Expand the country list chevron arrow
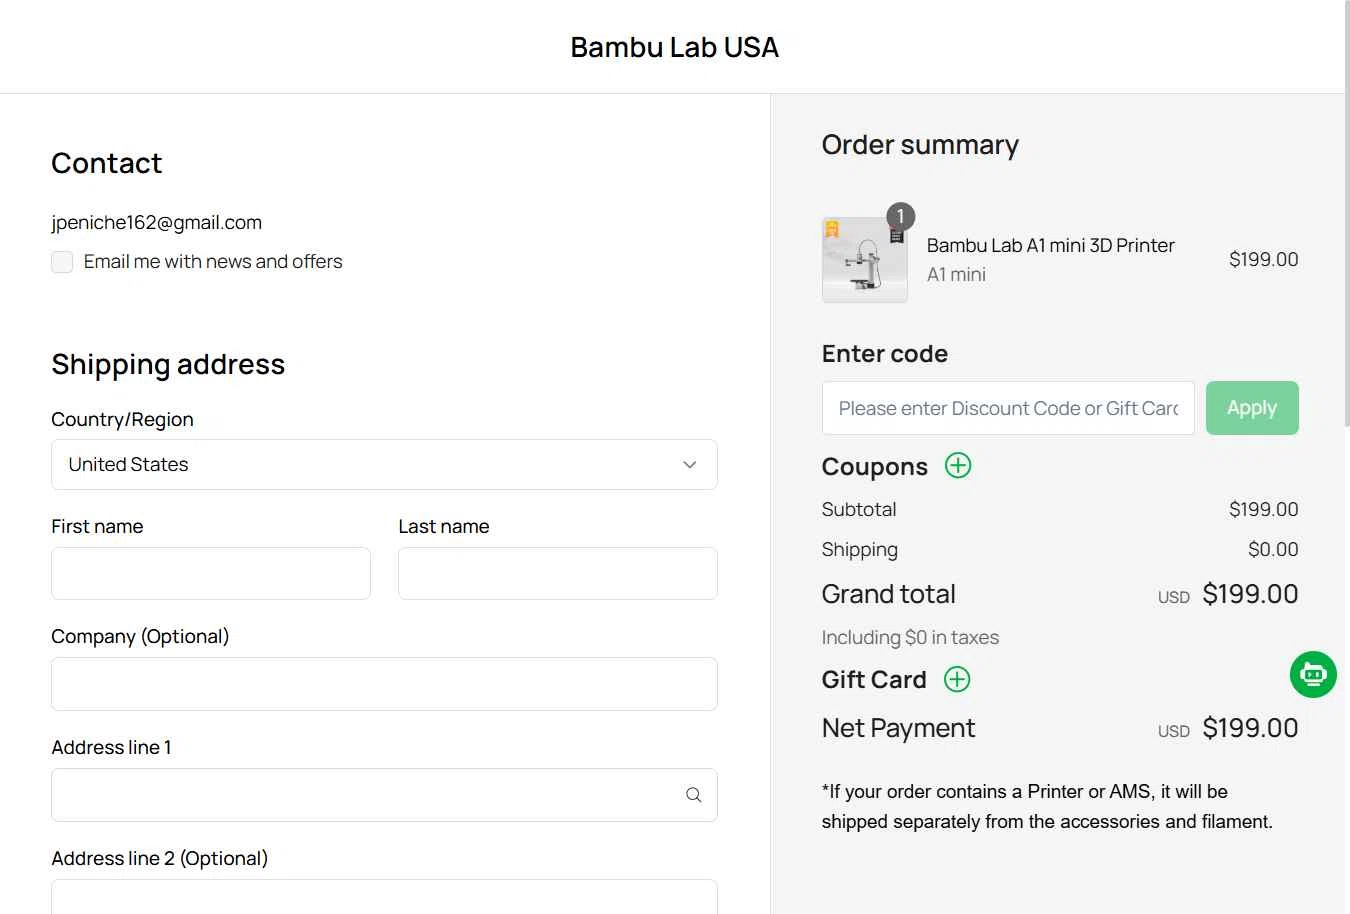Image resolution: width=1350 pixels, height=914 pixels. coord(689,465)
